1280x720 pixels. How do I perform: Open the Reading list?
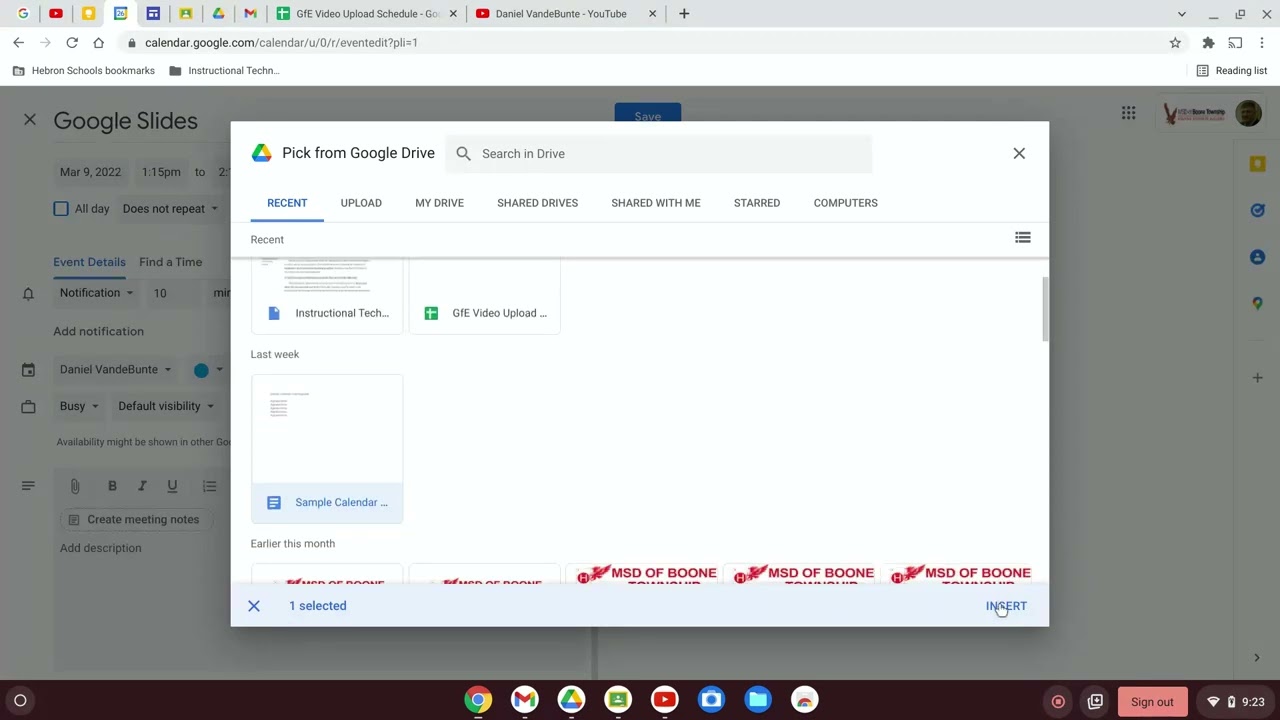(x=1232, y=71)
